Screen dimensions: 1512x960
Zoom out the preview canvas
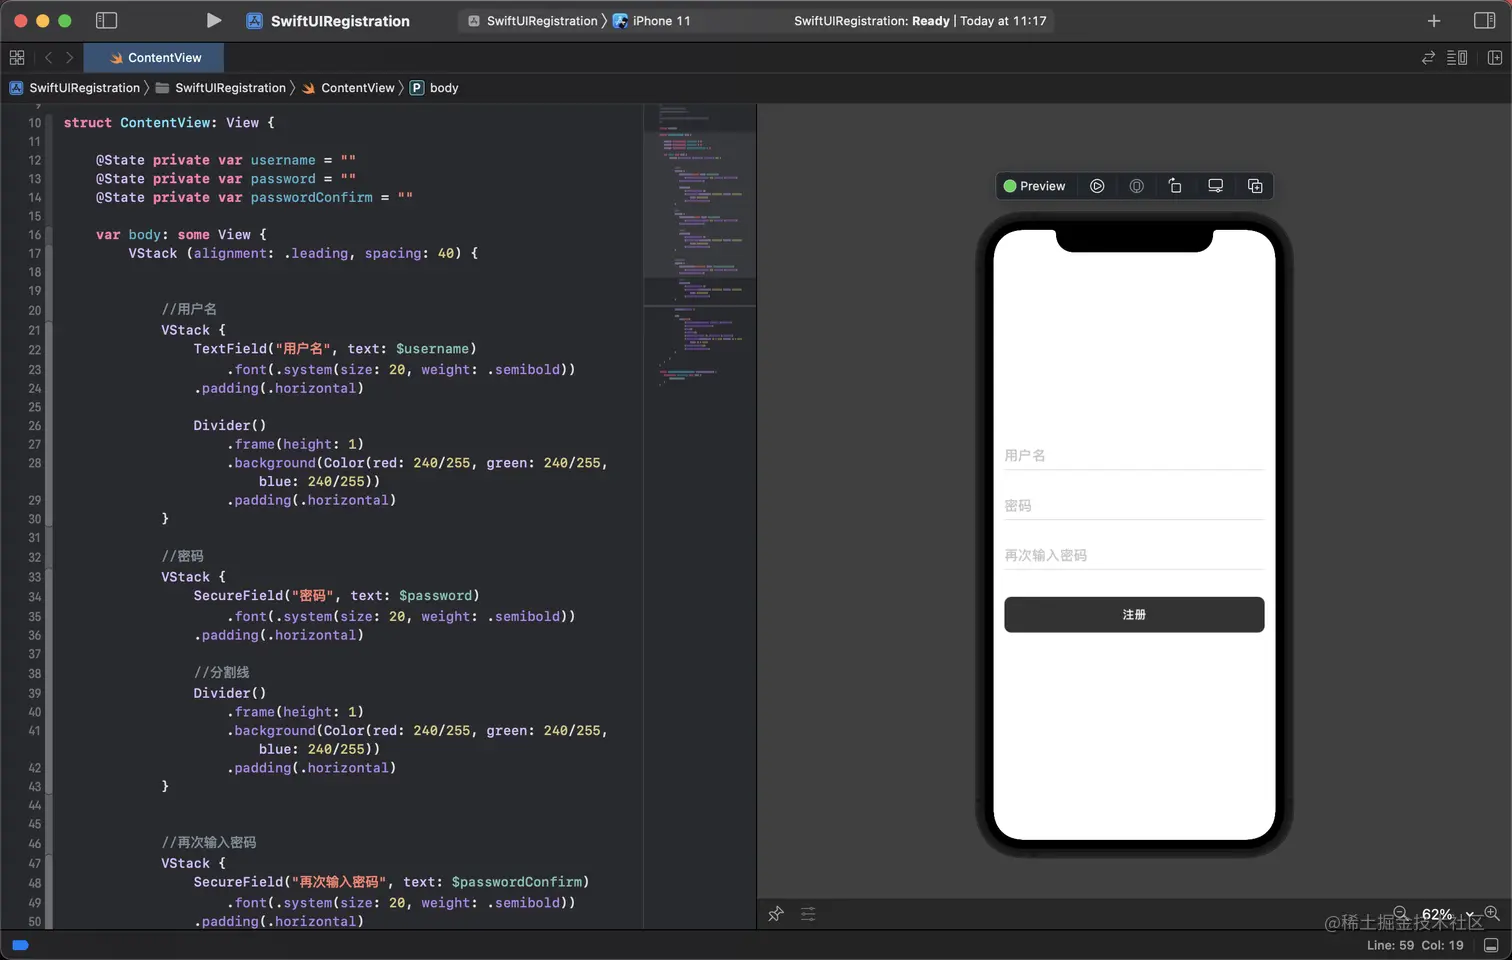[1401, 913]
